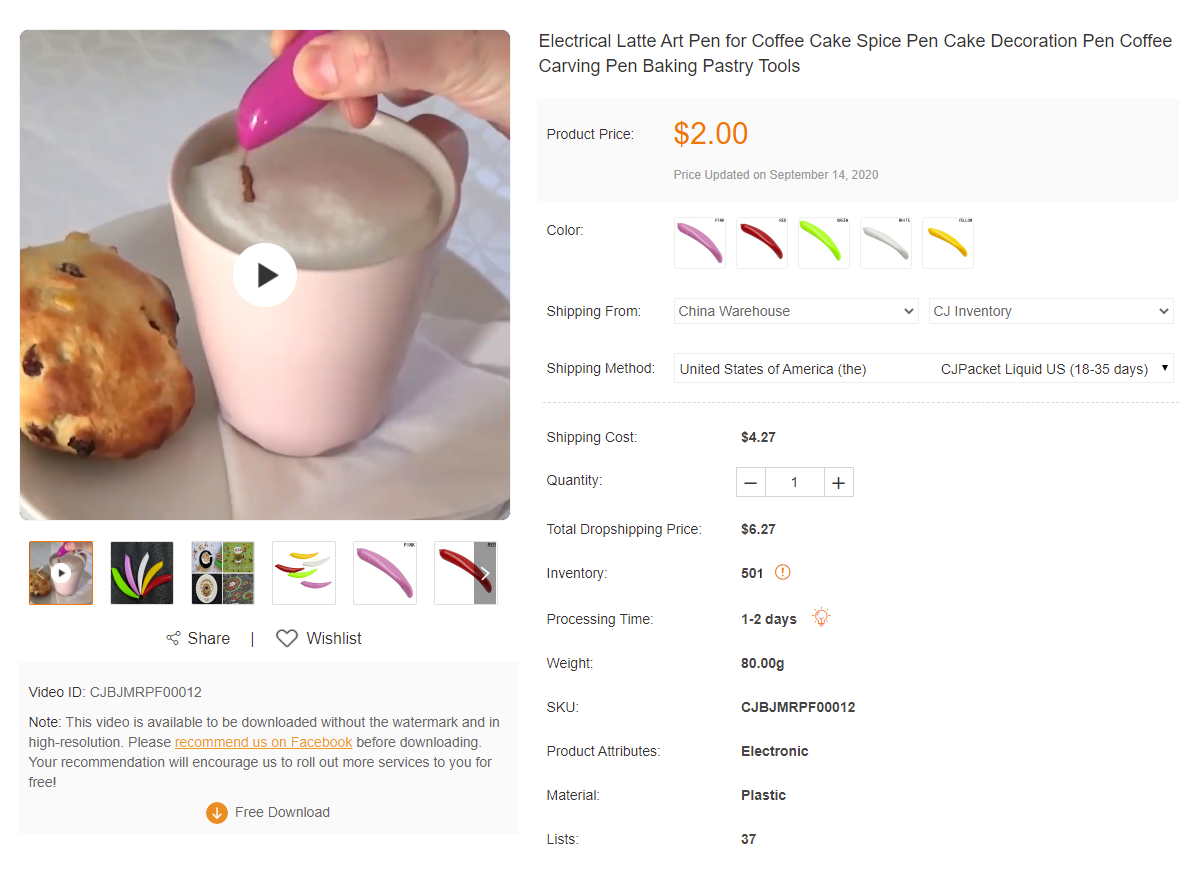Open the Shipping Method dropdown
Screen dimensions: 1197x873
(923, 369)
